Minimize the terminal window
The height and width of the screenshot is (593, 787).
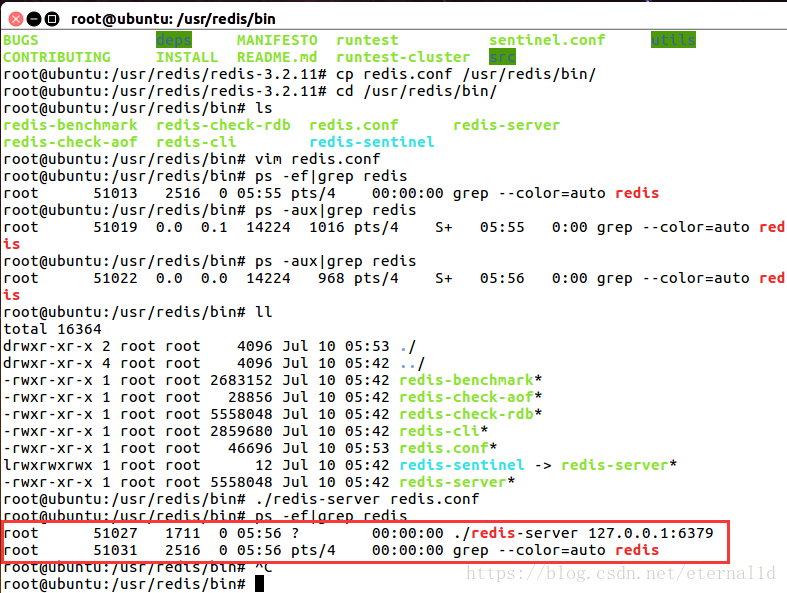(34, 19)
